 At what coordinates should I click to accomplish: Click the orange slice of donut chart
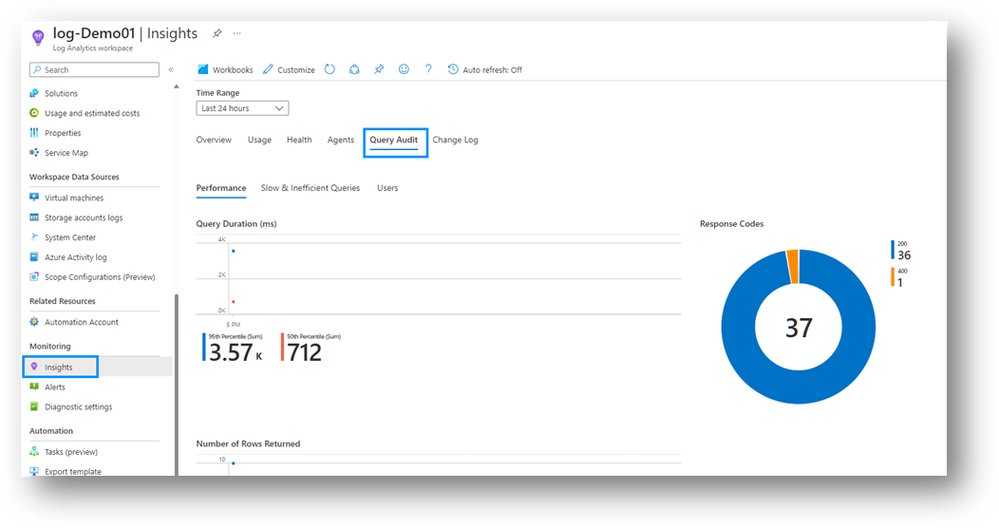click(792, 266)
